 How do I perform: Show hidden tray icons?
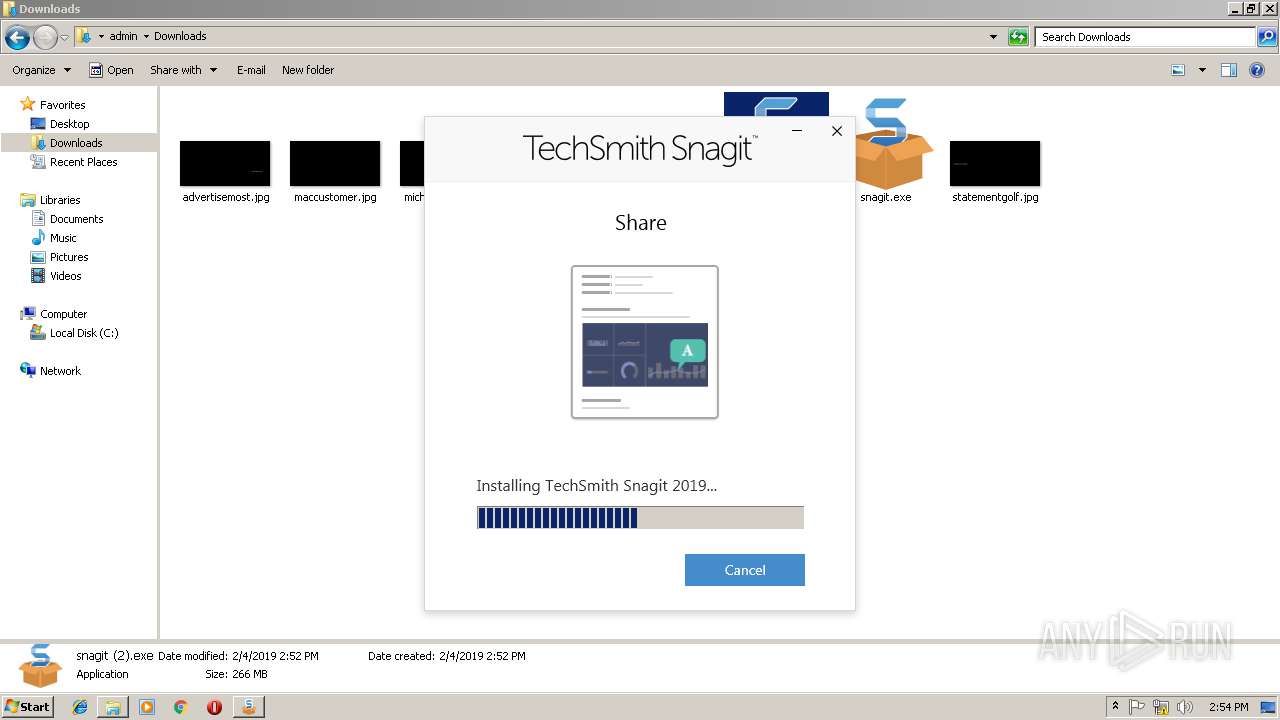tap(1116, 707)
